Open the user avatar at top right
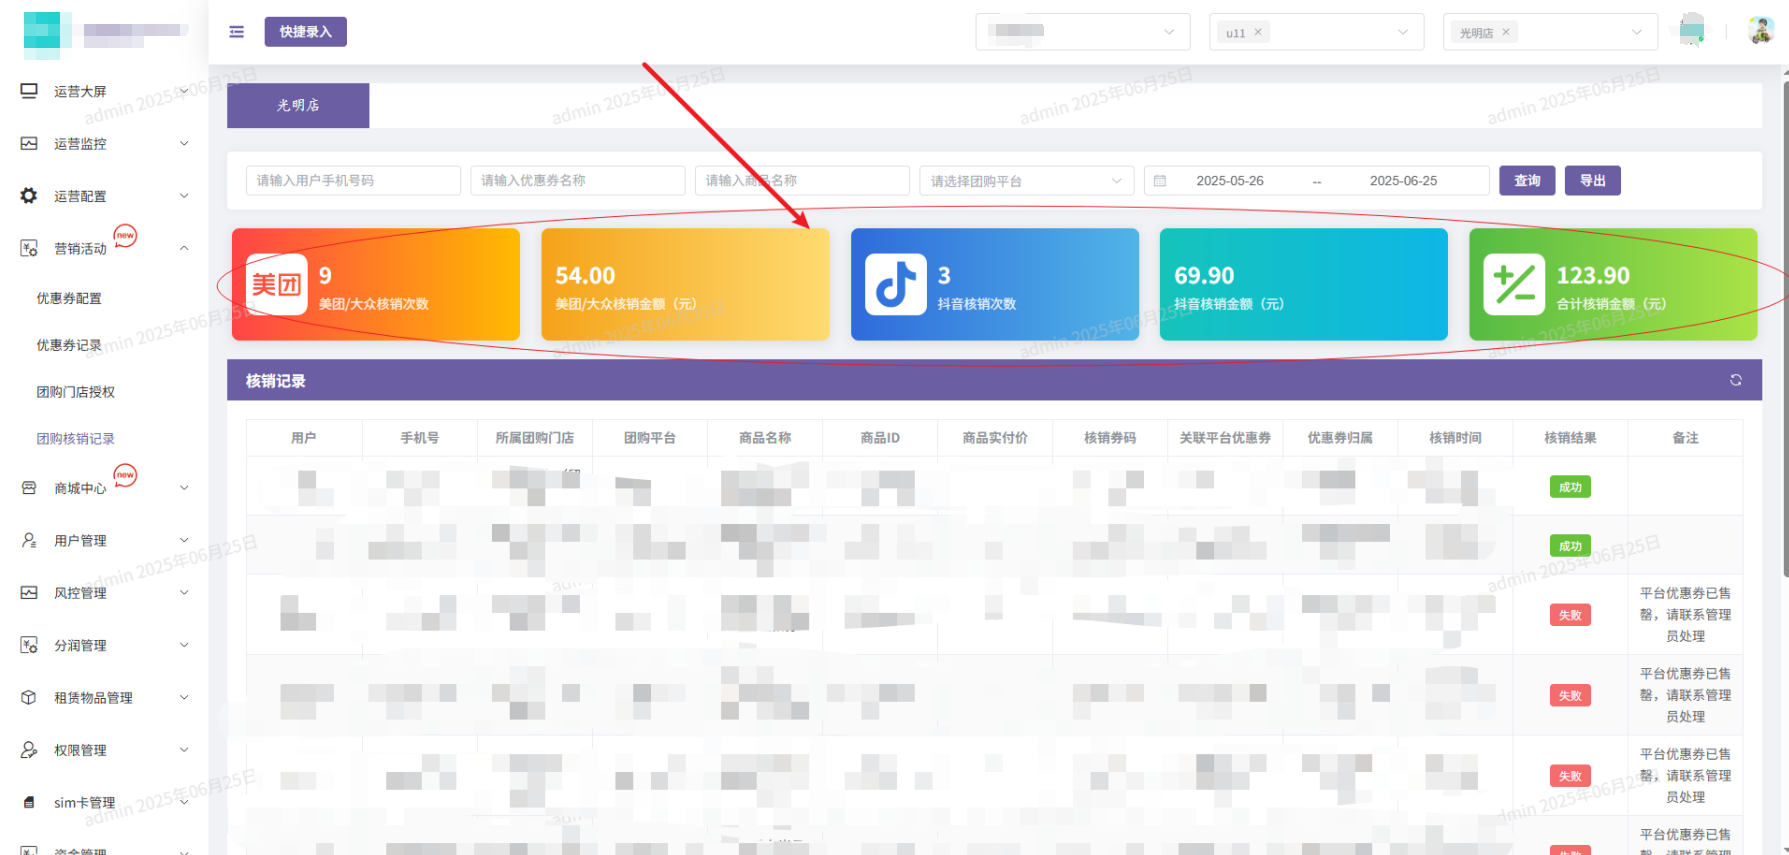 1760,31
